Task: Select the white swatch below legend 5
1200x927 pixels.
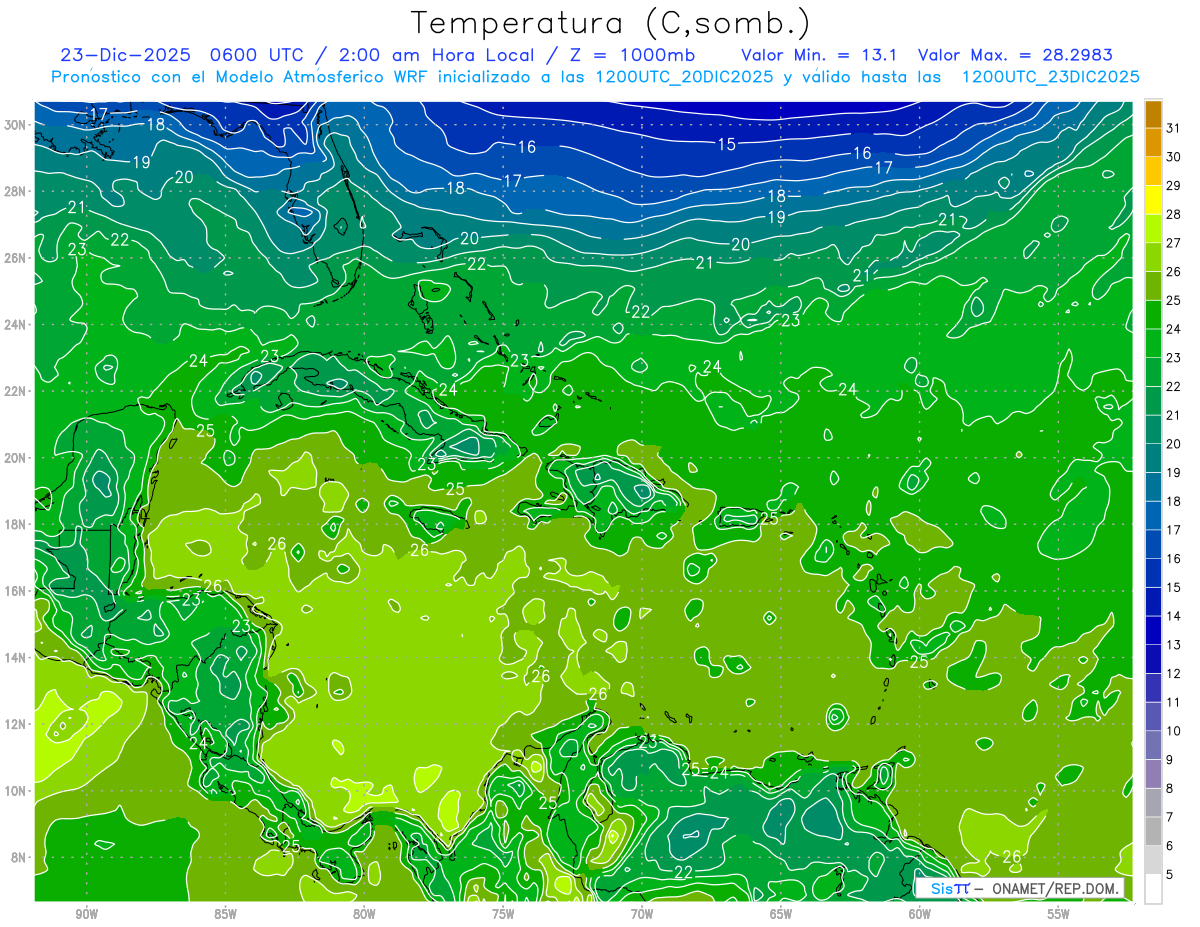Action: [1153, 889]
